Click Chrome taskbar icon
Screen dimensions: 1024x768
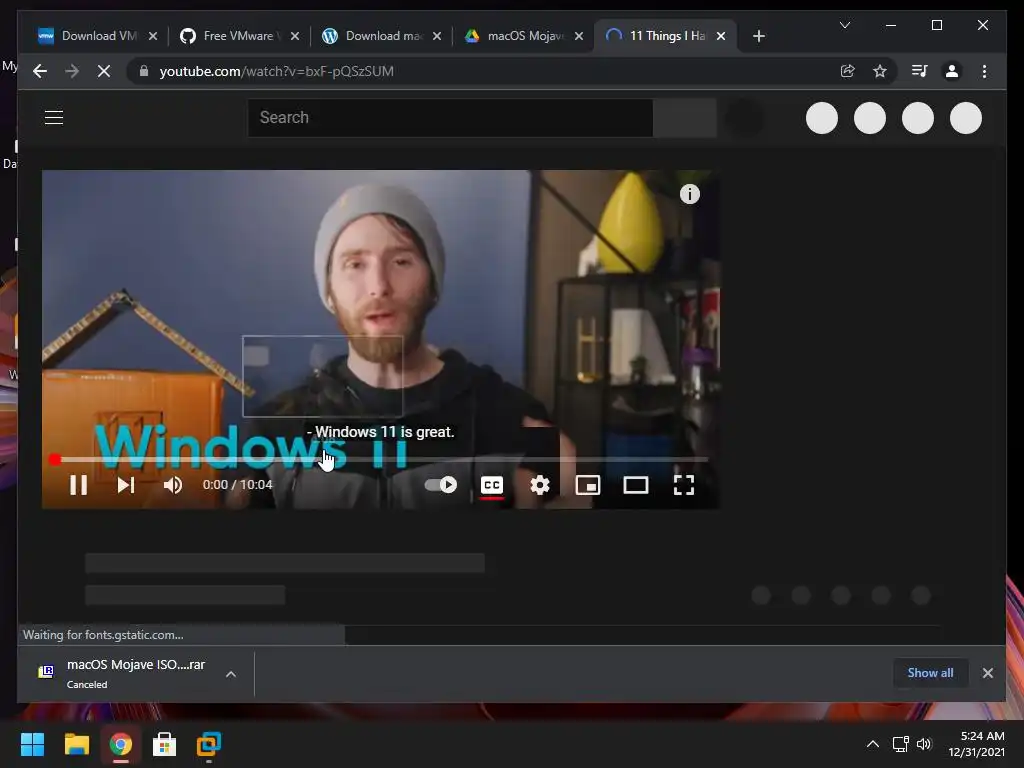(x=121, y=744)
